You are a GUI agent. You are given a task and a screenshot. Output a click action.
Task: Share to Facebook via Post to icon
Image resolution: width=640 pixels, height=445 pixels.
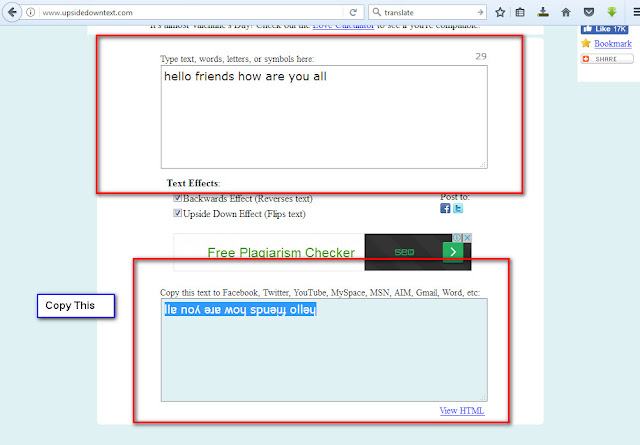(x=445, y=208)
